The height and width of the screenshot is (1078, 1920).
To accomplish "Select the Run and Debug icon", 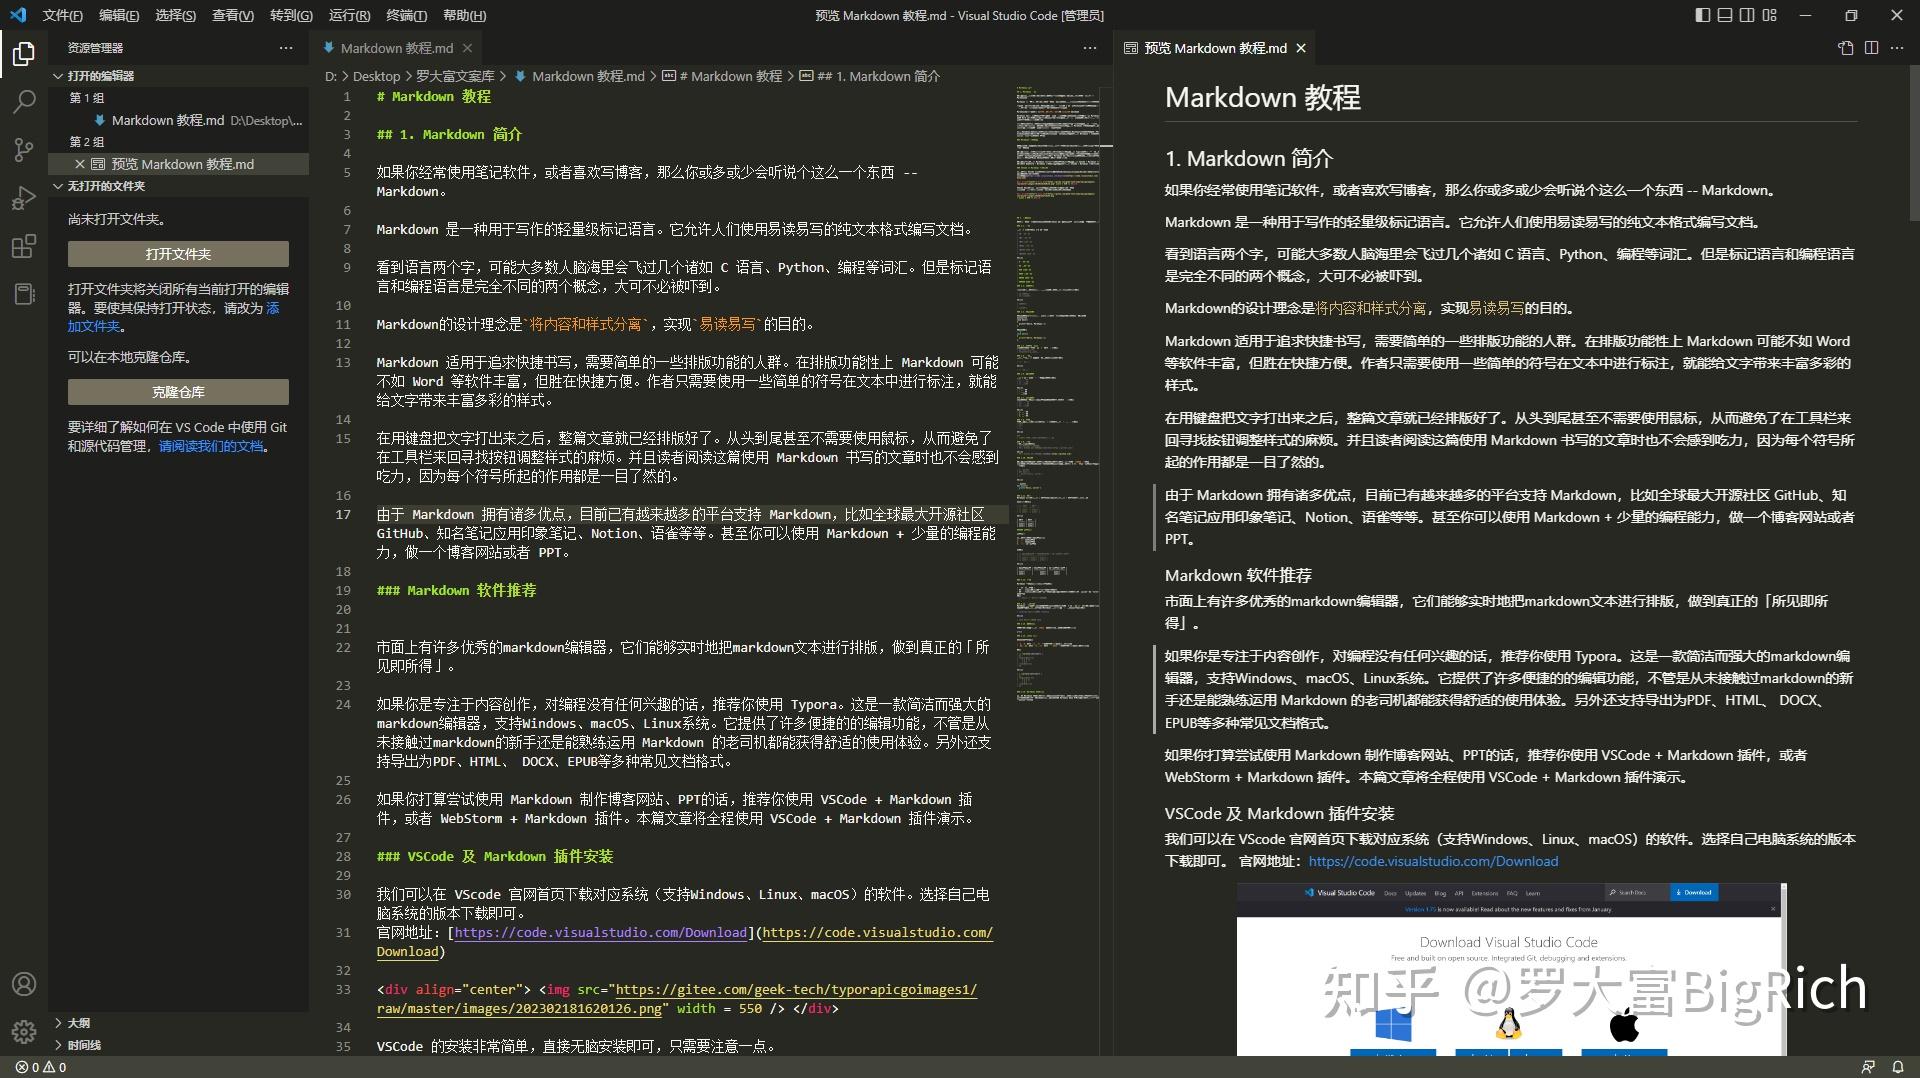I will [24, 198].
